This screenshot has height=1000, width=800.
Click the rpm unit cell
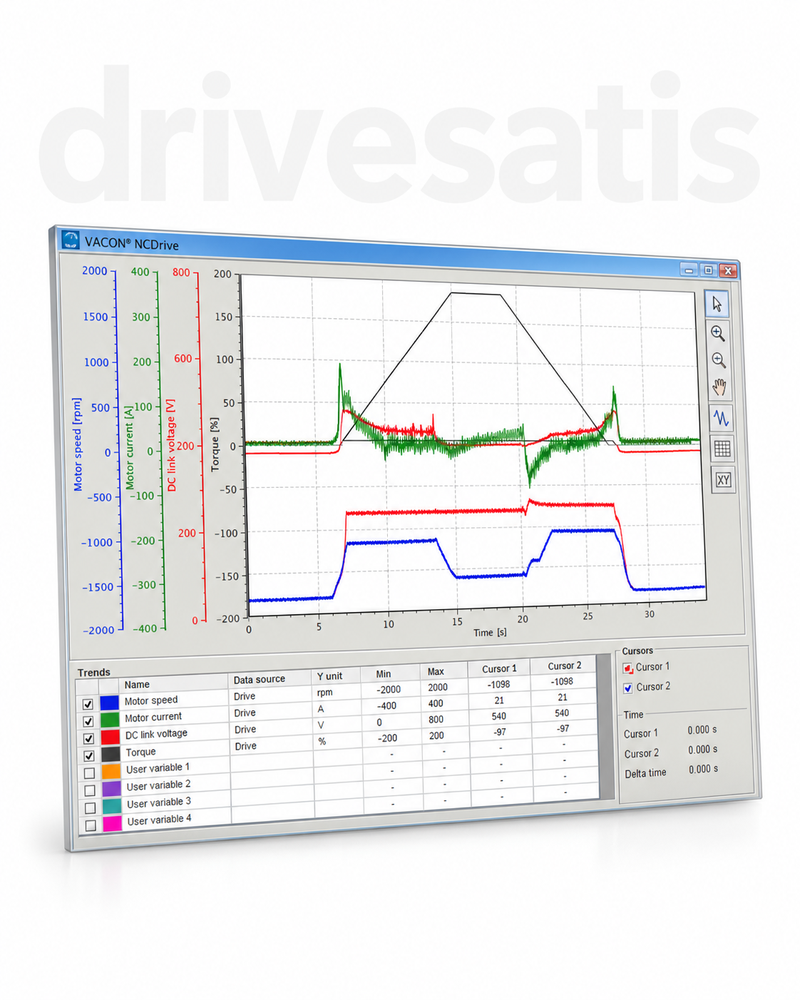[x=325, y=692]
